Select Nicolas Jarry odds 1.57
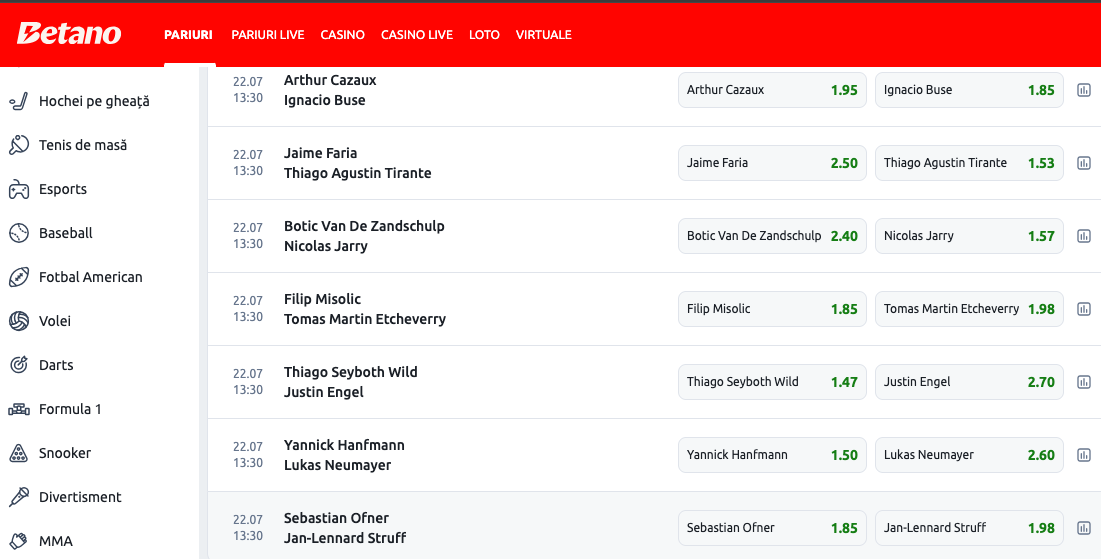Image resolution: width=1101 pixels, height=559 pixels. pos(968,236)
